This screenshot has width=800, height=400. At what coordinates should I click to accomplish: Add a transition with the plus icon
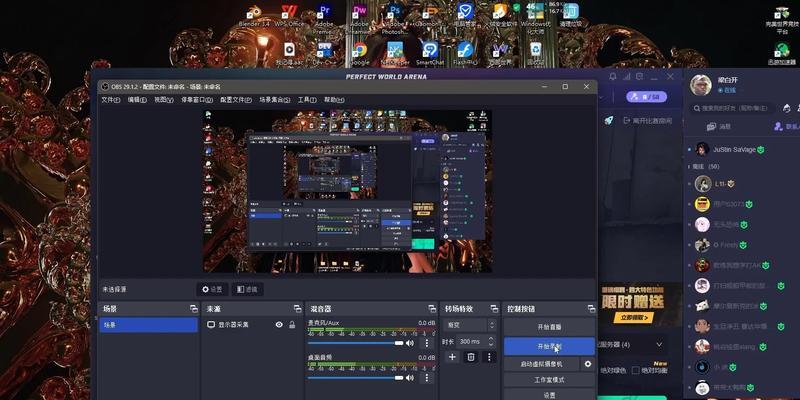tap(452, 357)
